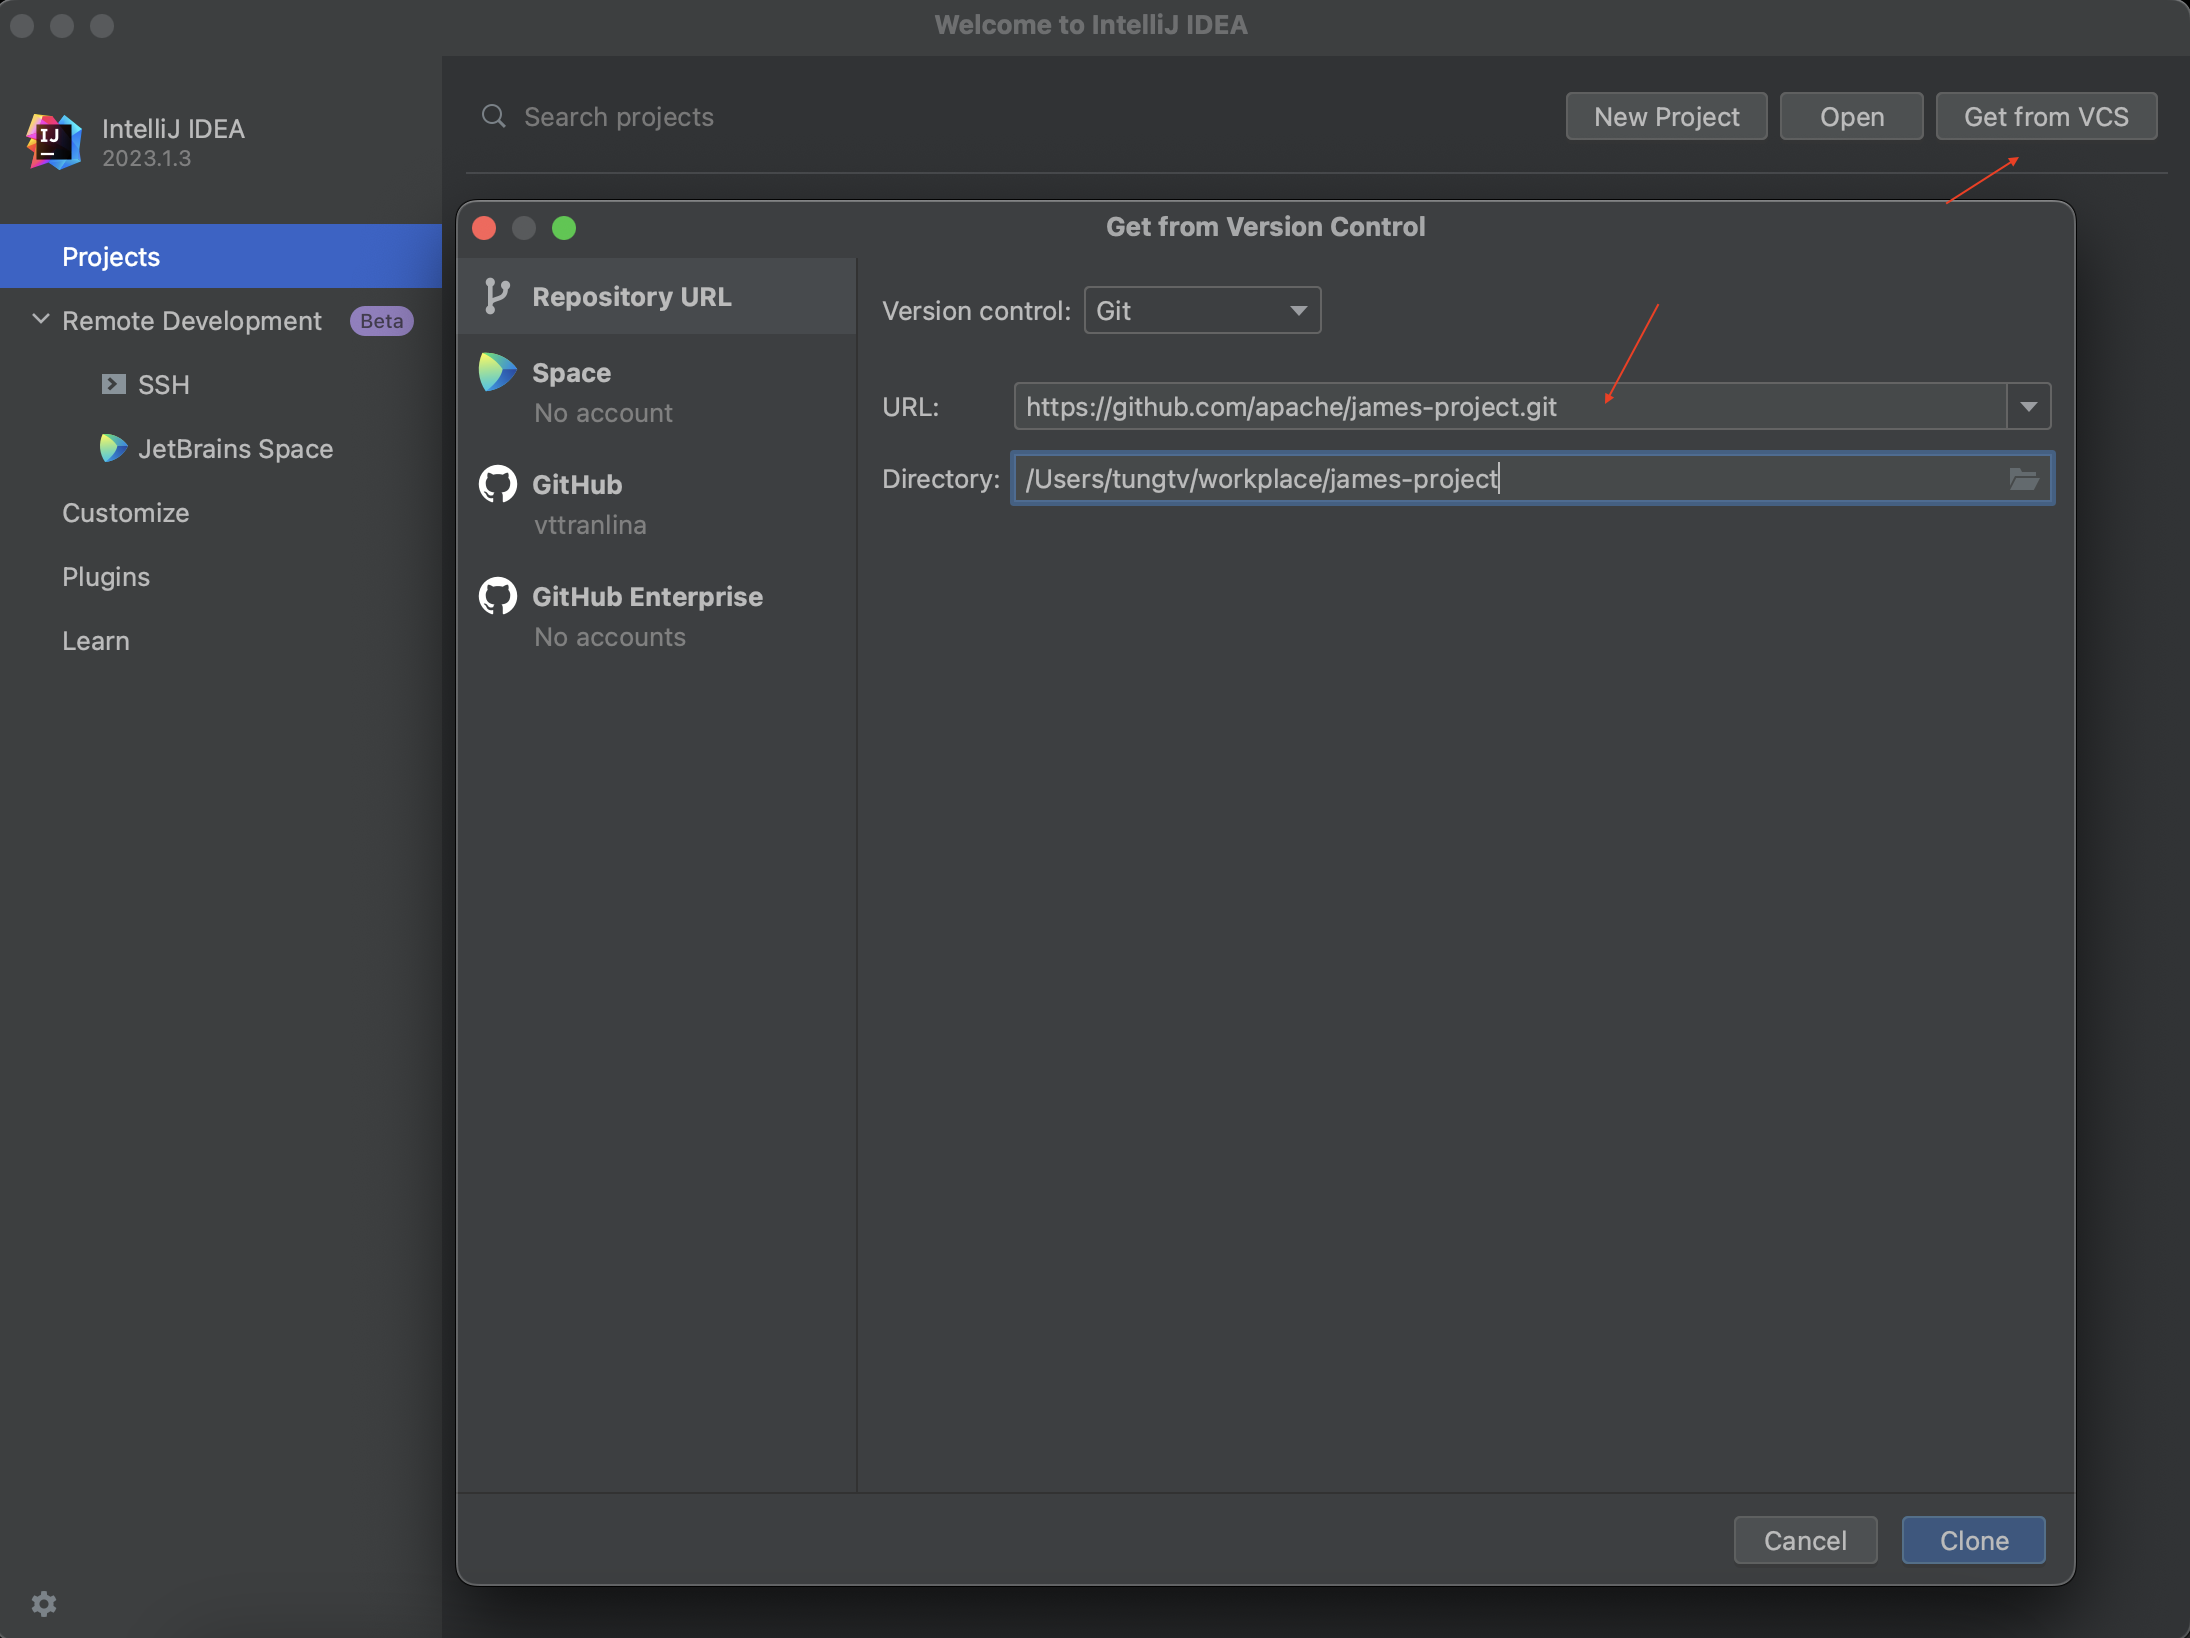The width and height of the screenshot is (2190, 1638).
Task: Select the Space provider icon
Action: [497, 373]
